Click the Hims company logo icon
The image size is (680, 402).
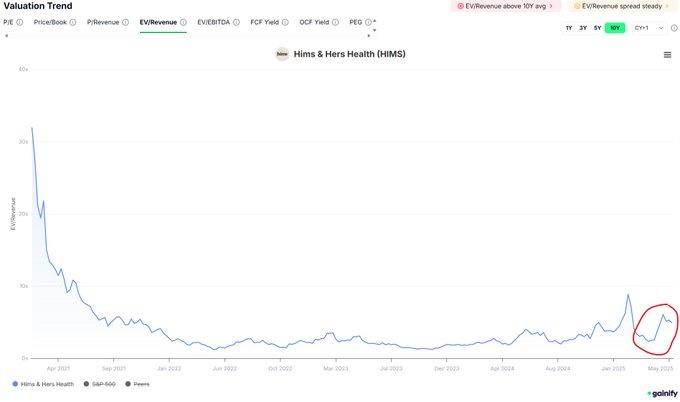click(282, 54)
